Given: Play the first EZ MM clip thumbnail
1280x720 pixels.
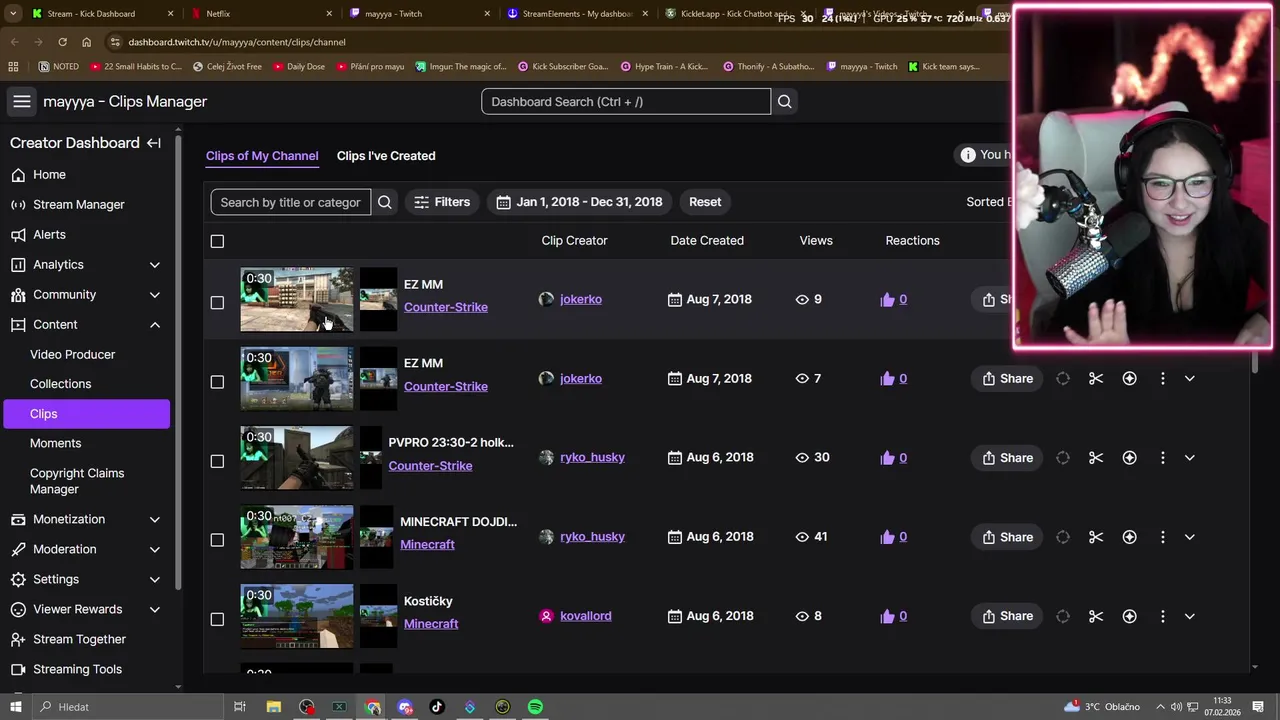Looking at the screenshot, I should tap(297, 299).
